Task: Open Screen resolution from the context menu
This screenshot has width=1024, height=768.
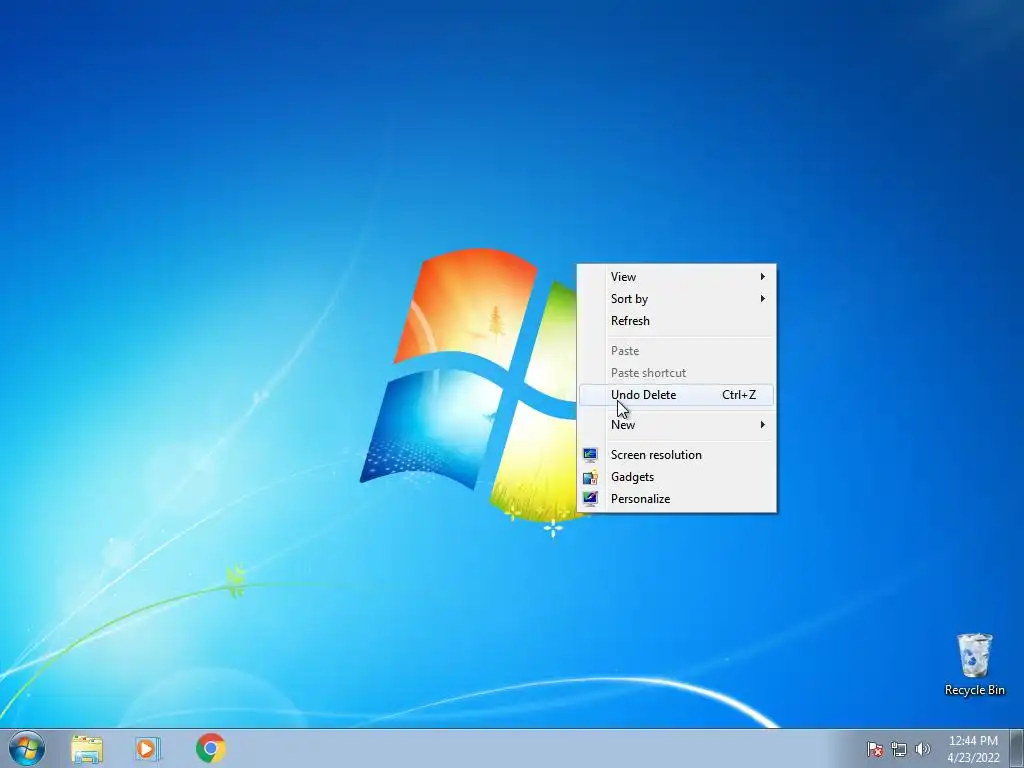Action: (x=677, y=455)
